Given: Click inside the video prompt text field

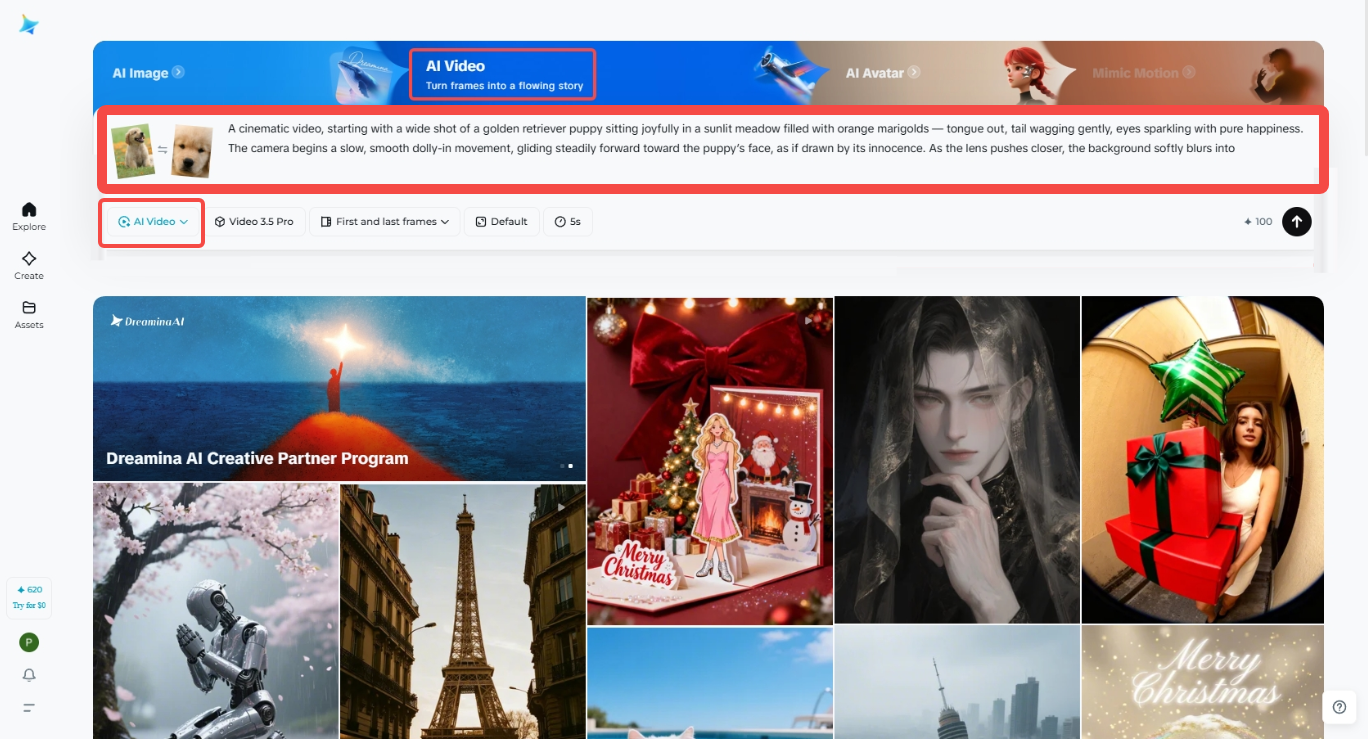Looking at the screenshot, I should pos(700,140).
